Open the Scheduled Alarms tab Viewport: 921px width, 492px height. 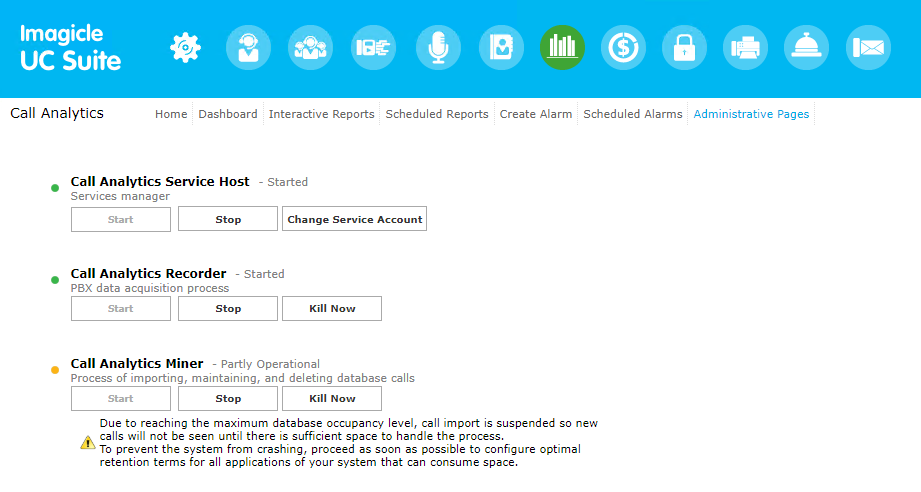(633, 114)
